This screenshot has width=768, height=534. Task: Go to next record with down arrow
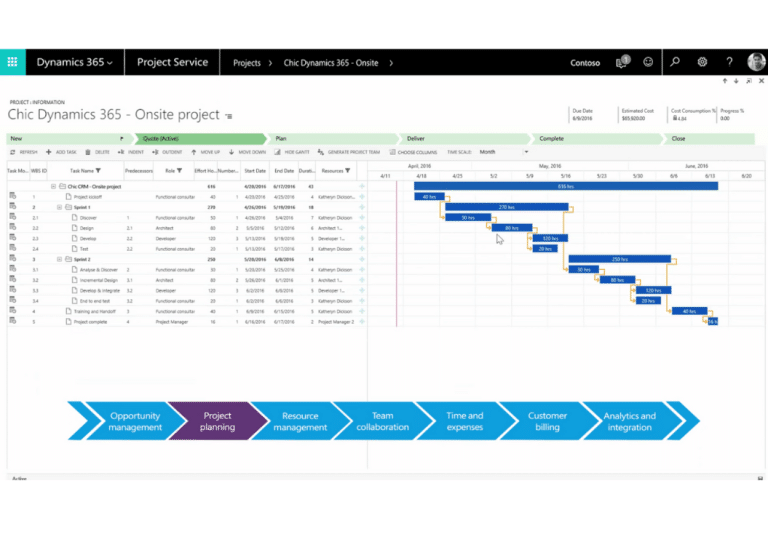[736, 81]
